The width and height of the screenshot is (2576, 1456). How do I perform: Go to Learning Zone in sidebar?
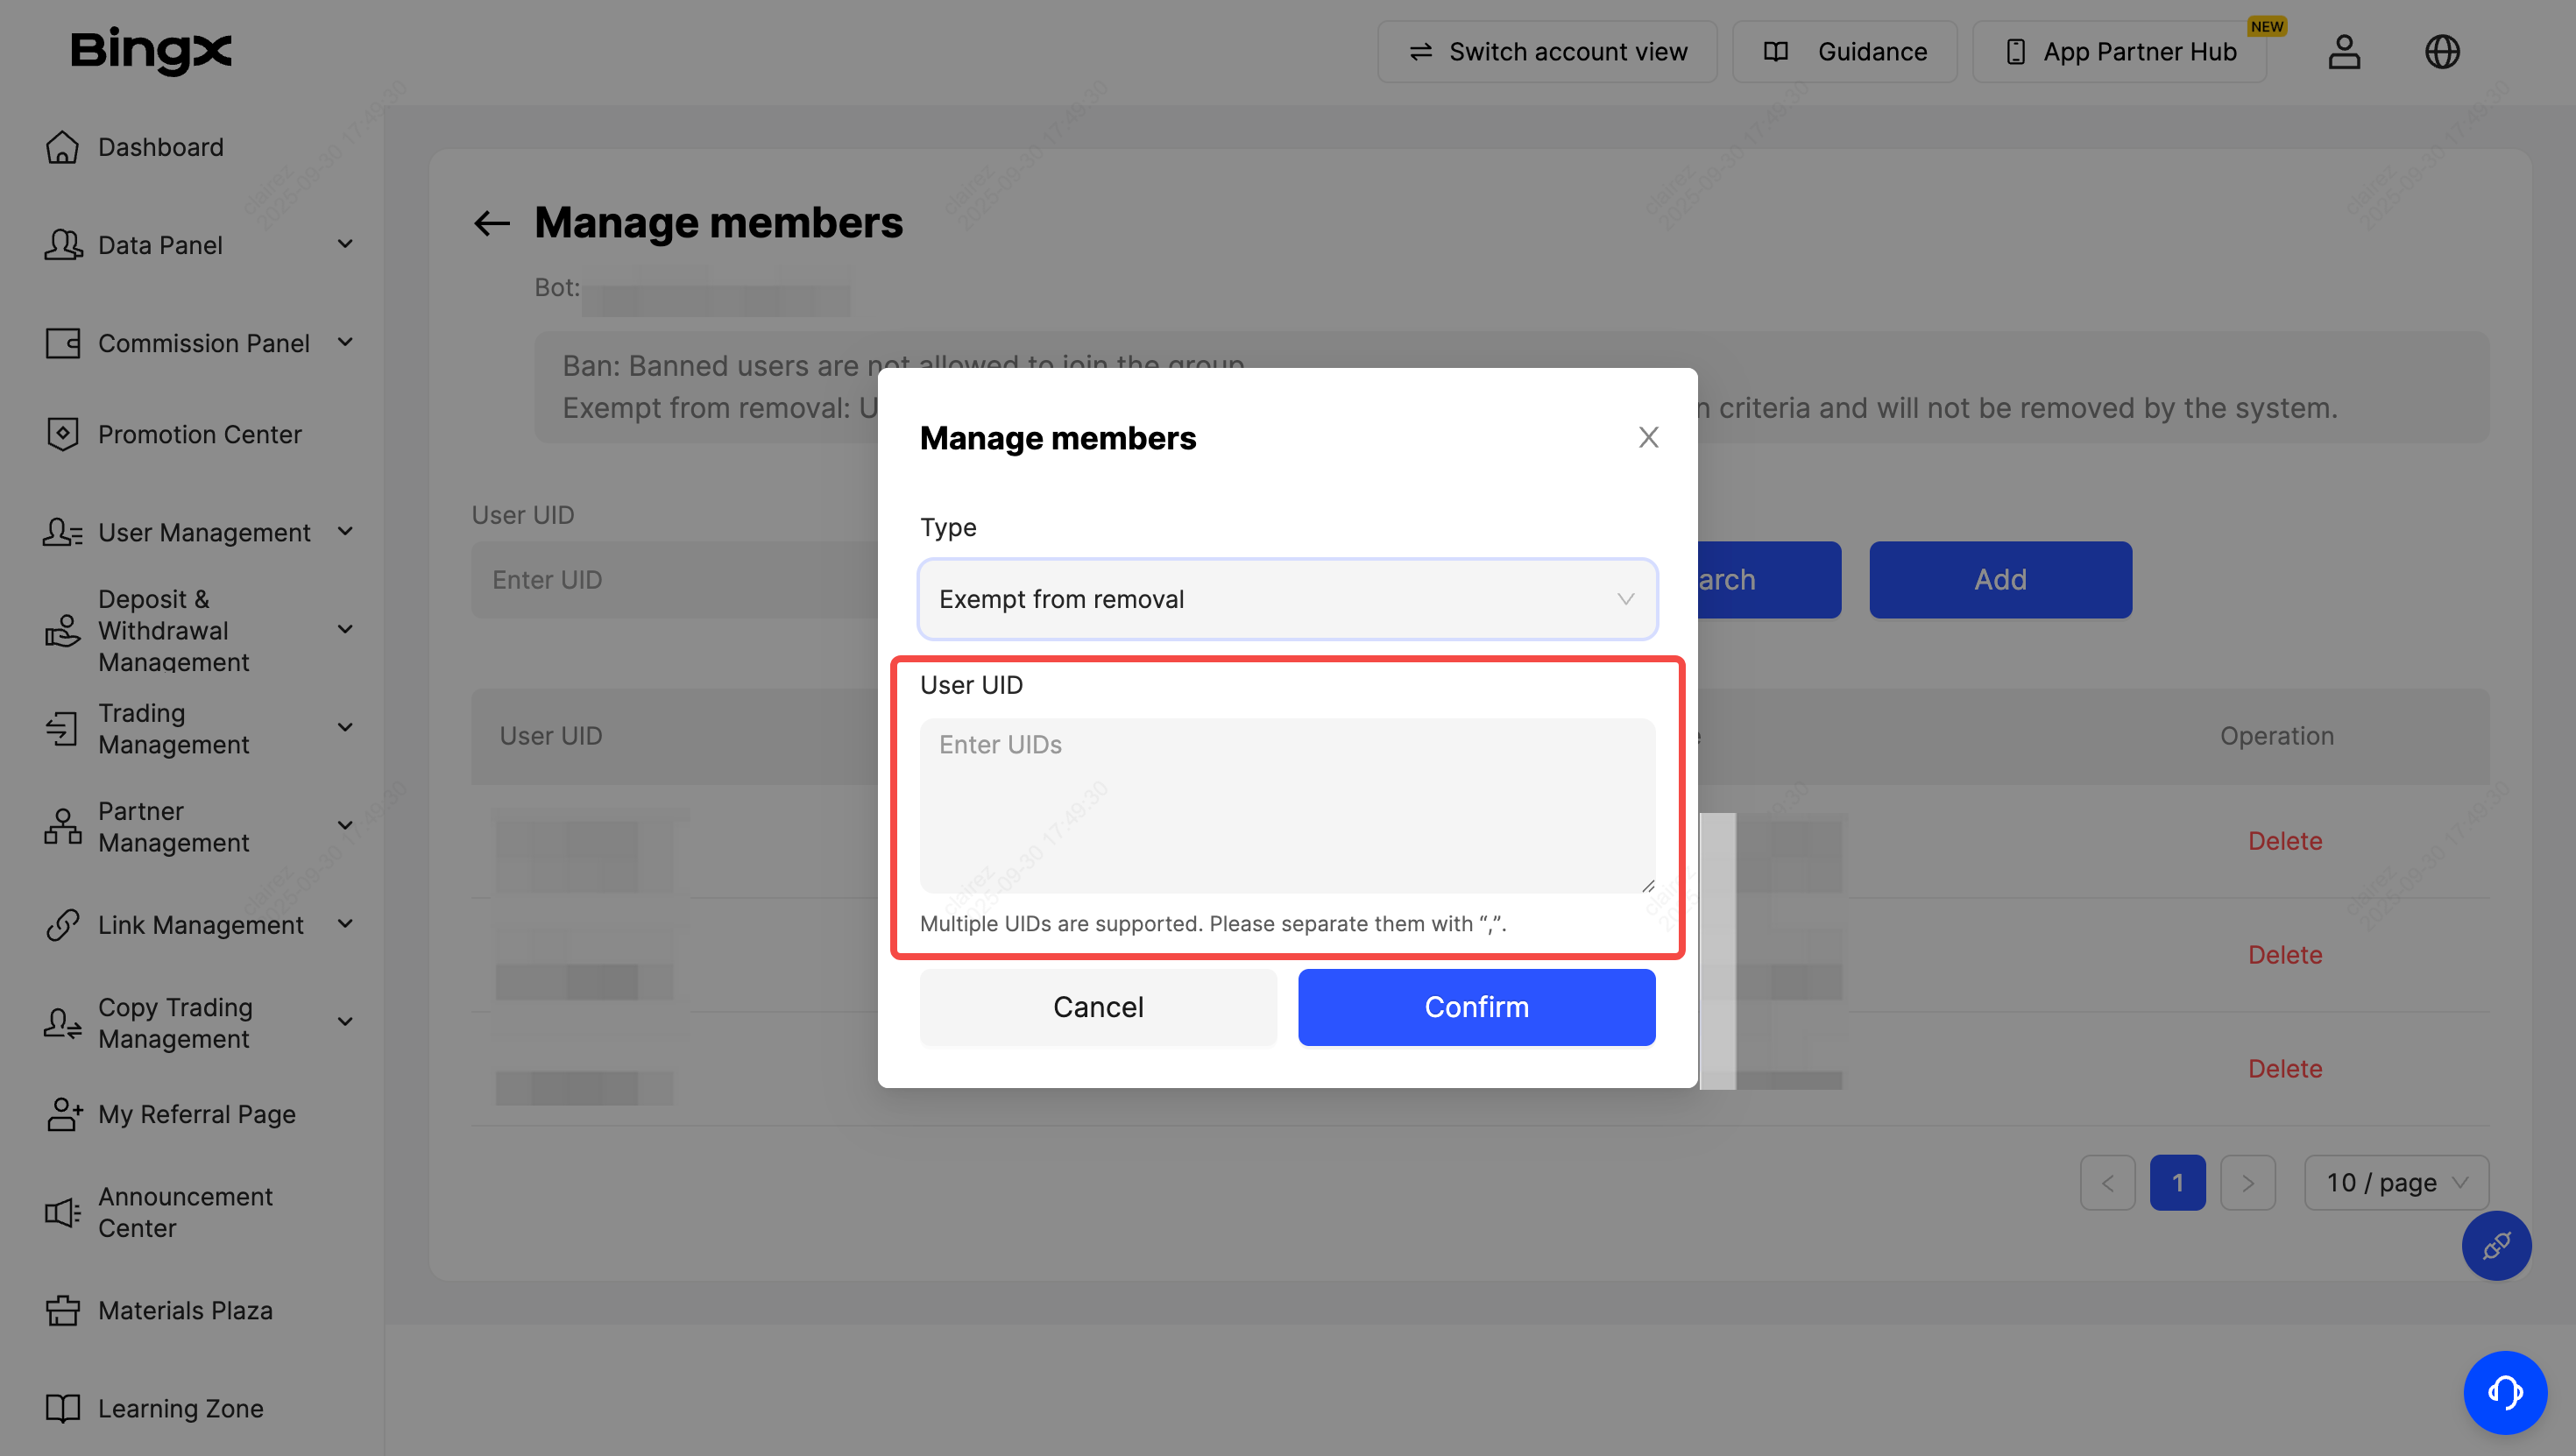180,1408
